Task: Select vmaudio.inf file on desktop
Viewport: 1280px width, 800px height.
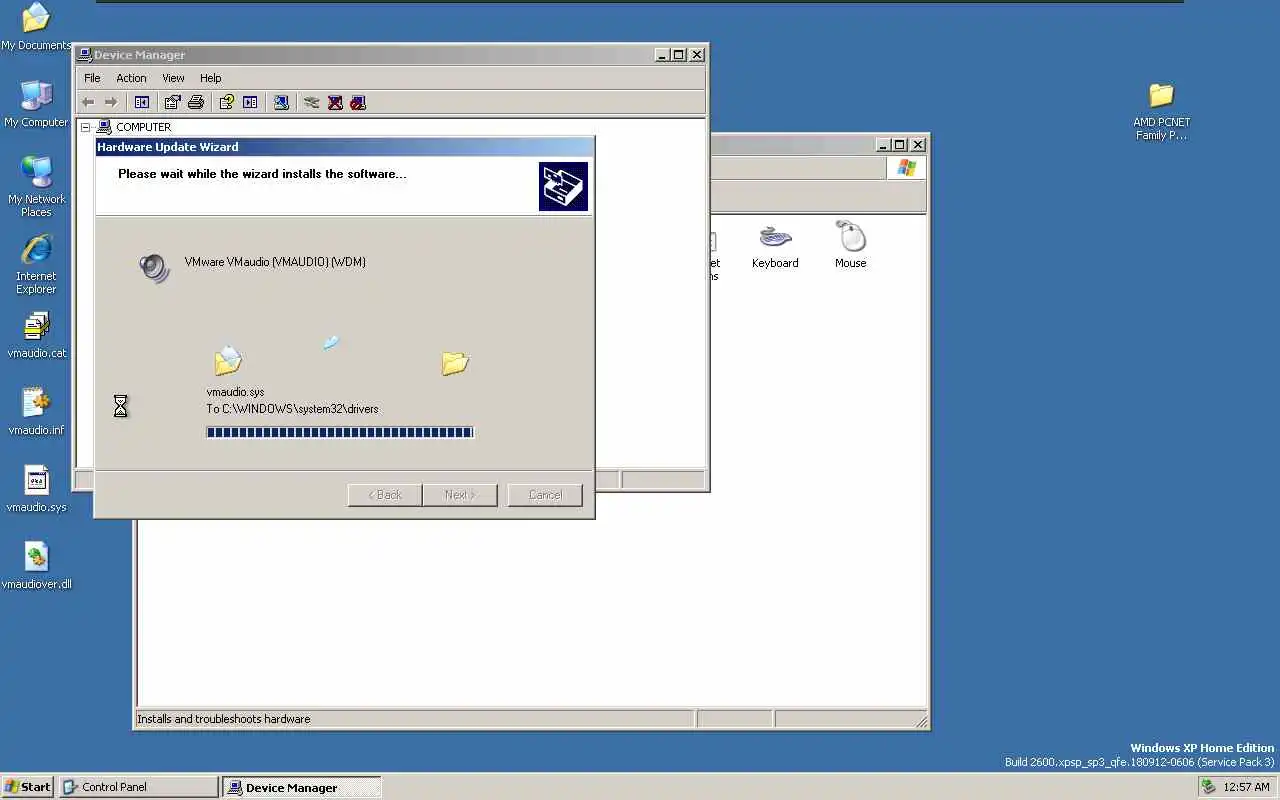Action: point(36,412)
